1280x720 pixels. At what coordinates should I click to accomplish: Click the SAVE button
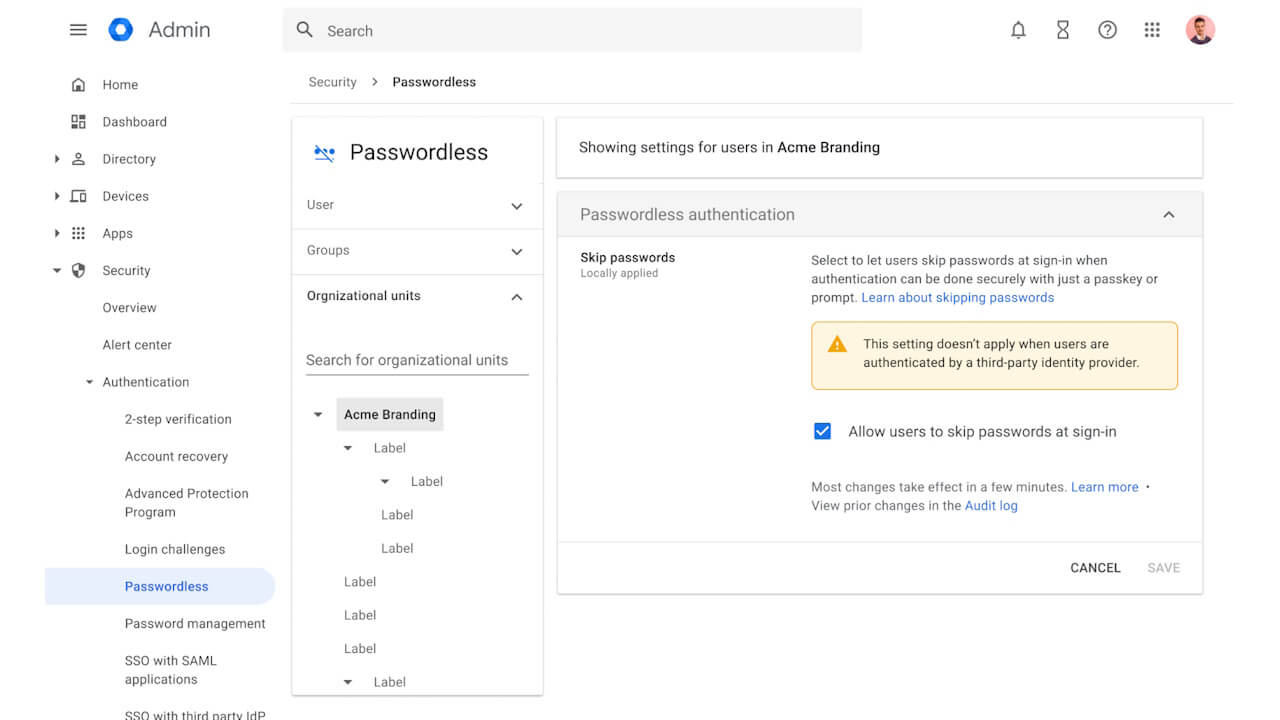click(1163, 567)
